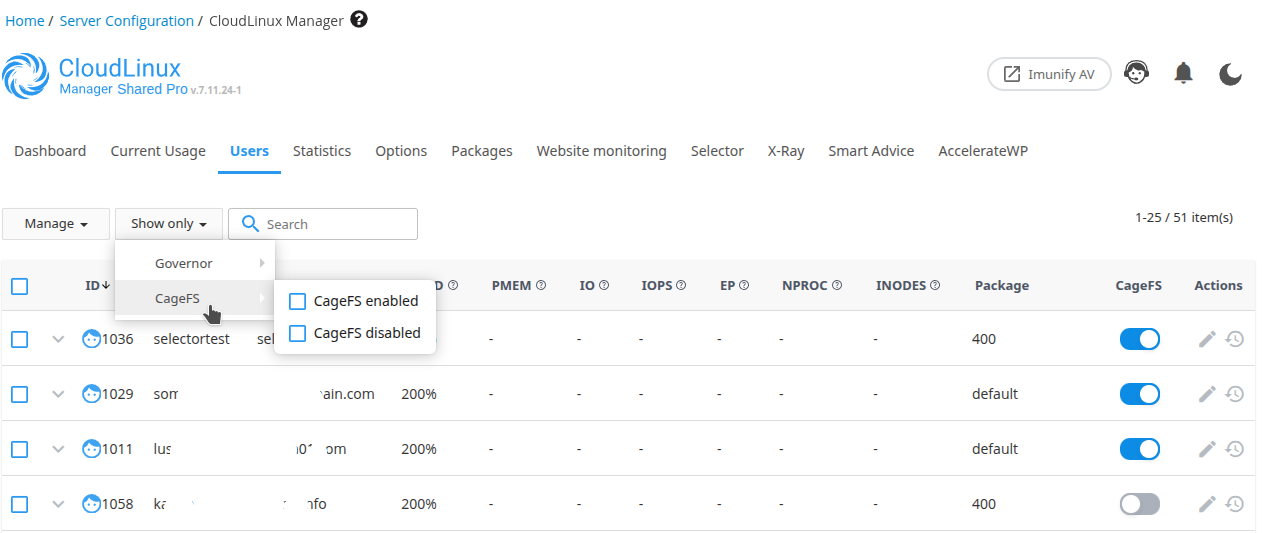1263x533 pixels.
Task: Click the IOPS help tooltip icon
Action: [681, 285]
